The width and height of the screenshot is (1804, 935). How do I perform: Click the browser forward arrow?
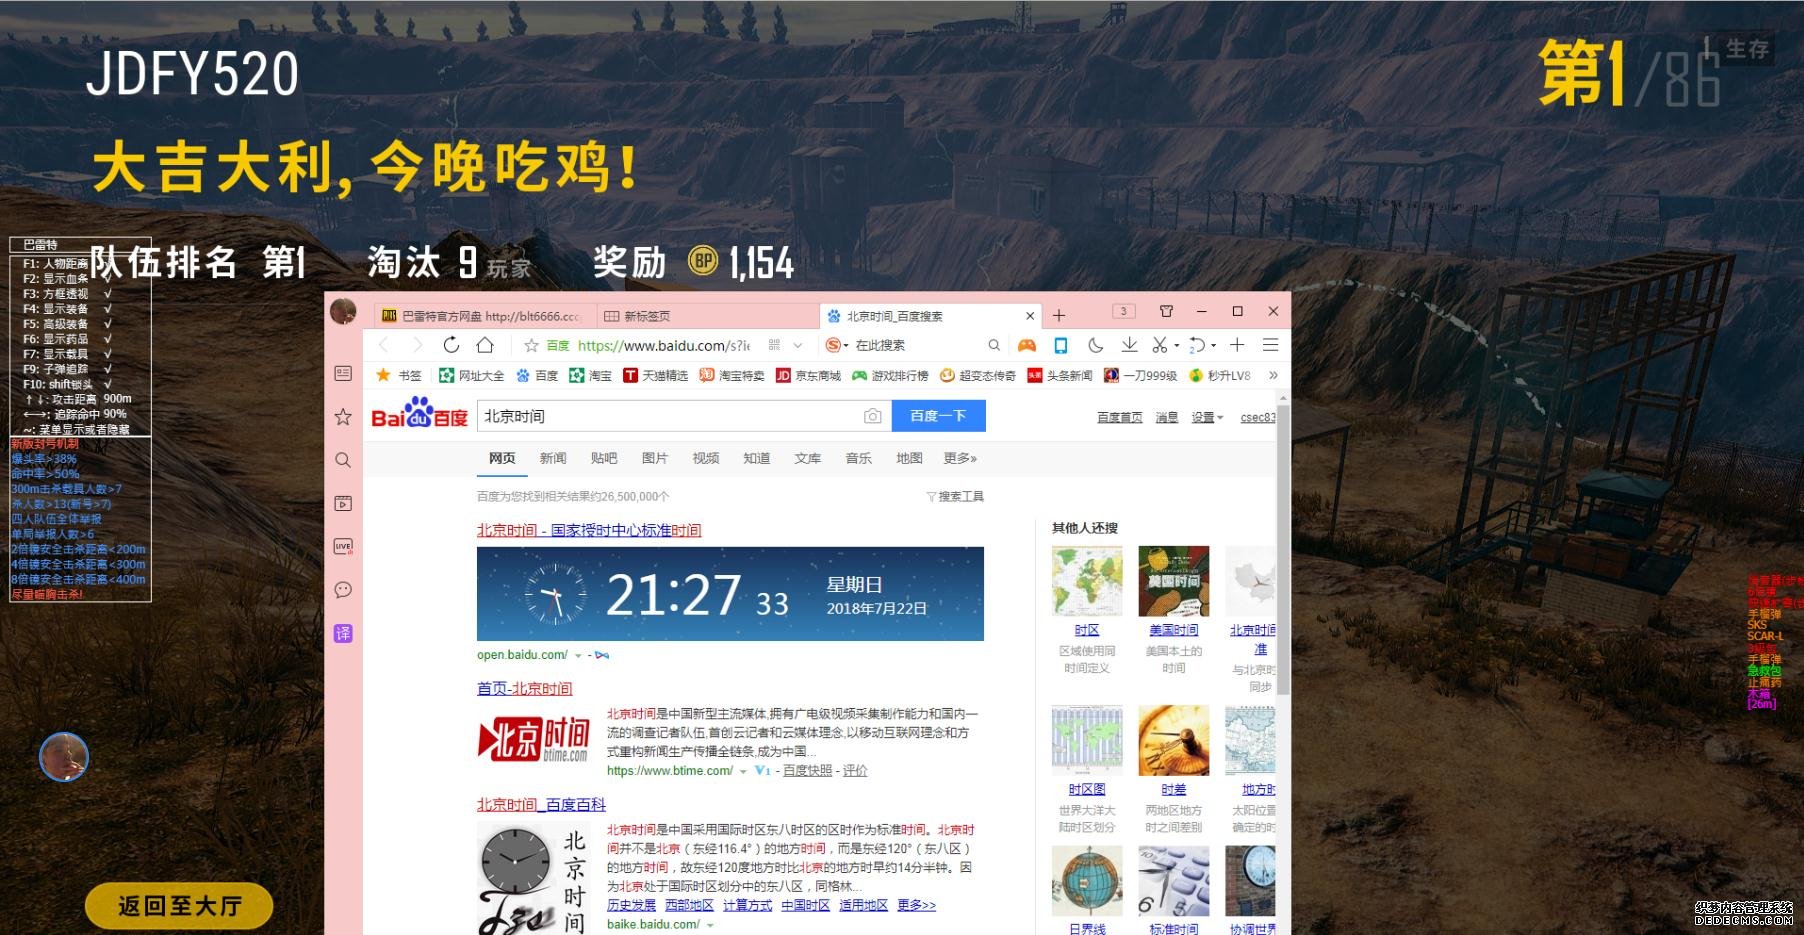(x=417, y=345)
